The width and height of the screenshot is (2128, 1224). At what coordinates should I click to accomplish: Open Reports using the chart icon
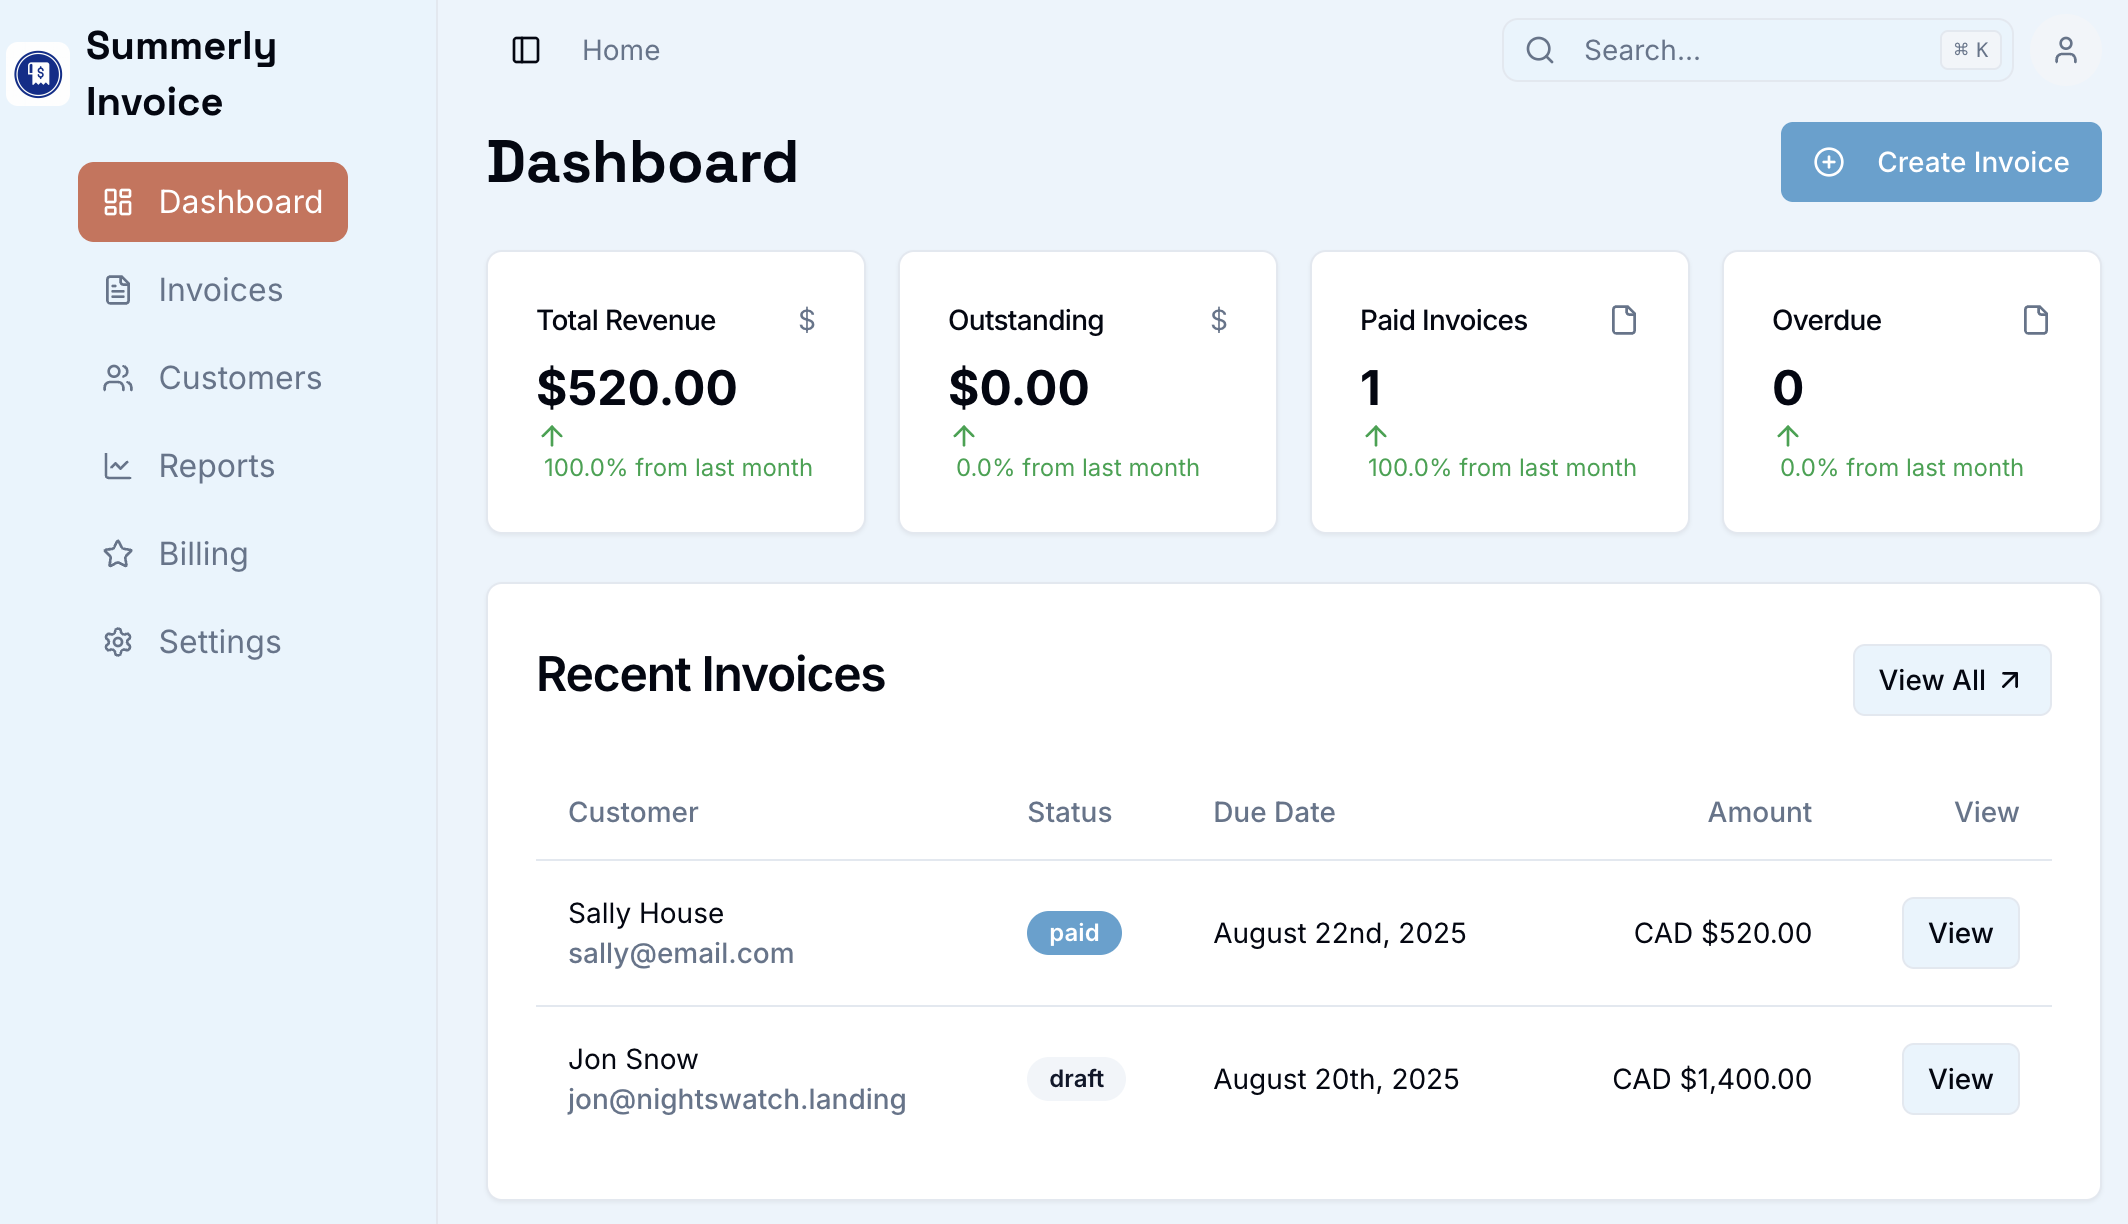(118, 465)
